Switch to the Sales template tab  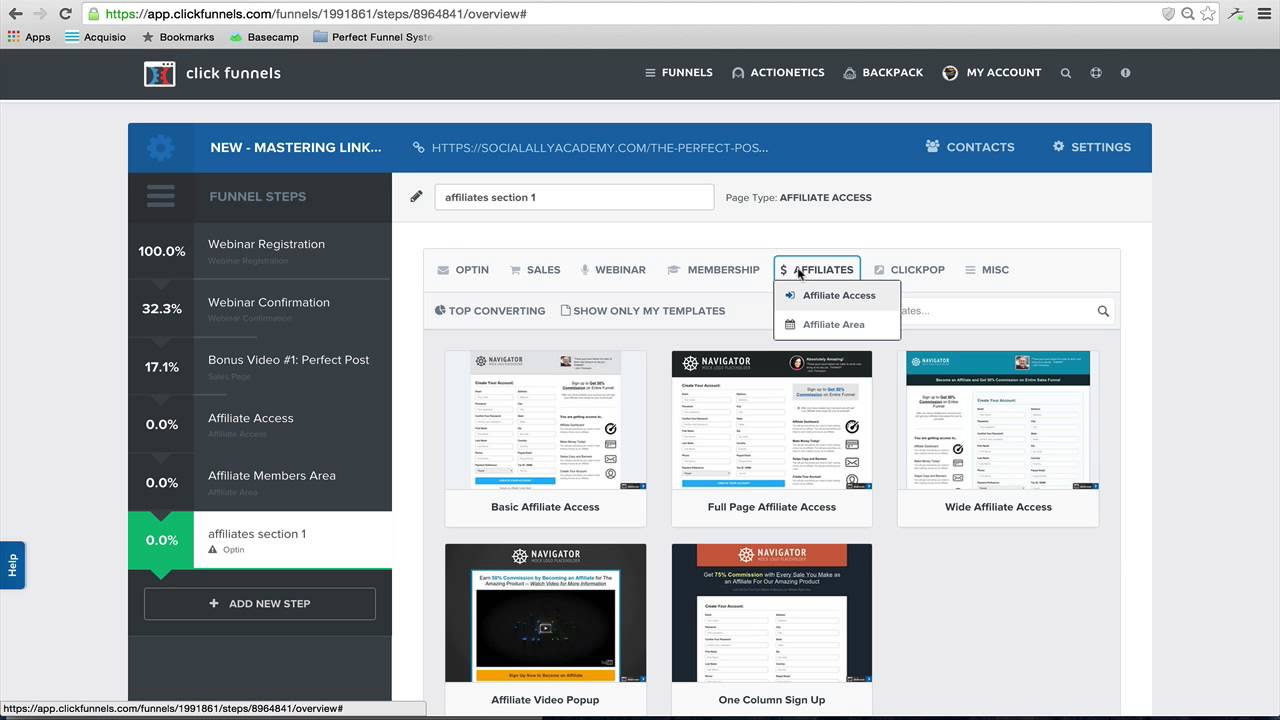[x=535, y=270]
